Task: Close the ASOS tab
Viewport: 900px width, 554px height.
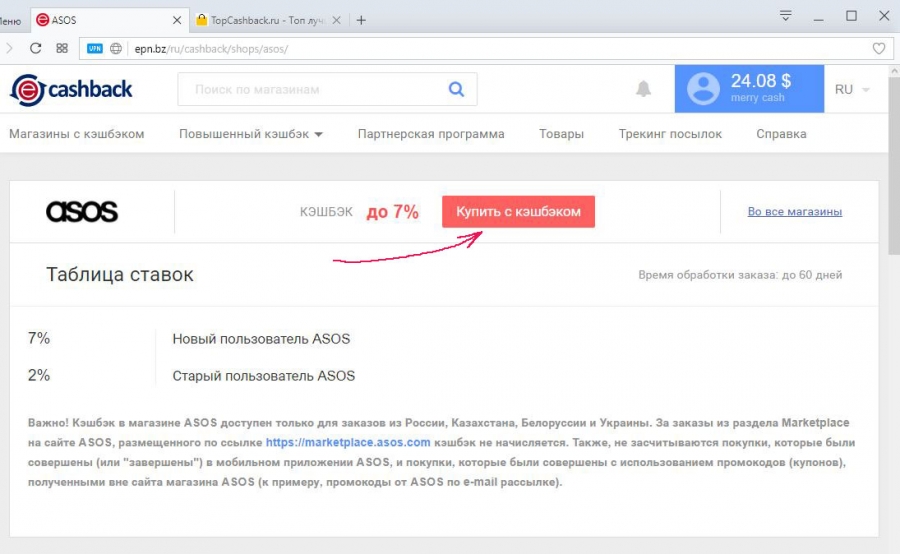Action: click(177, 21)
